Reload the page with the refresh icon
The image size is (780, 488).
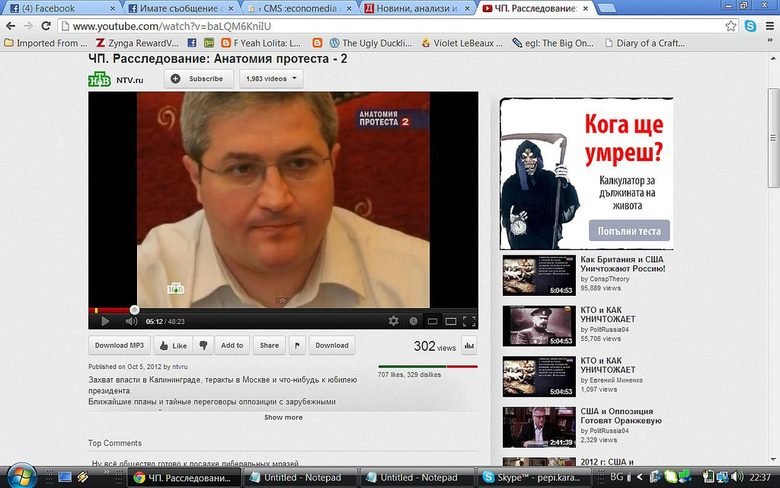(46, 26)
